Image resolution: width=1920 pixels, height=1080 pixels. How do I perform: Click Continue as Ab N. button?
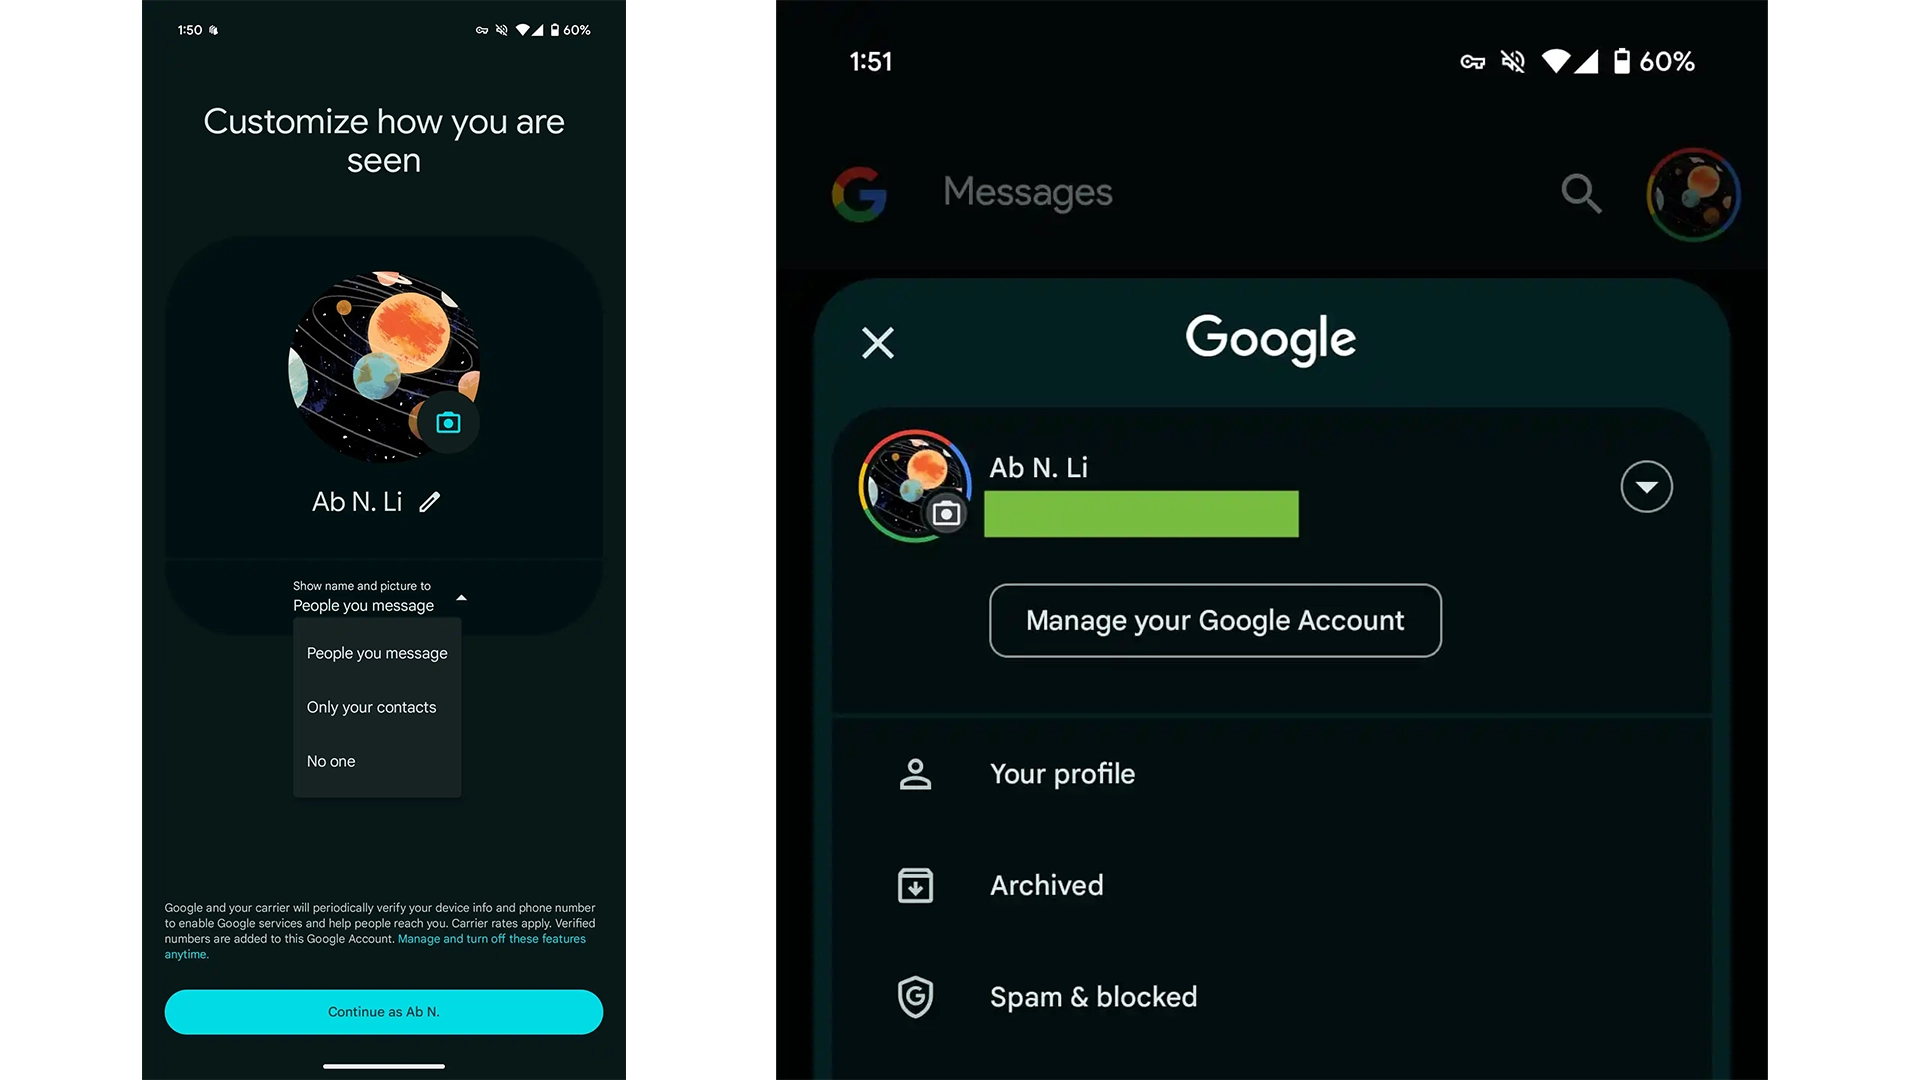pyautogui.click(x=384, y=1011)
